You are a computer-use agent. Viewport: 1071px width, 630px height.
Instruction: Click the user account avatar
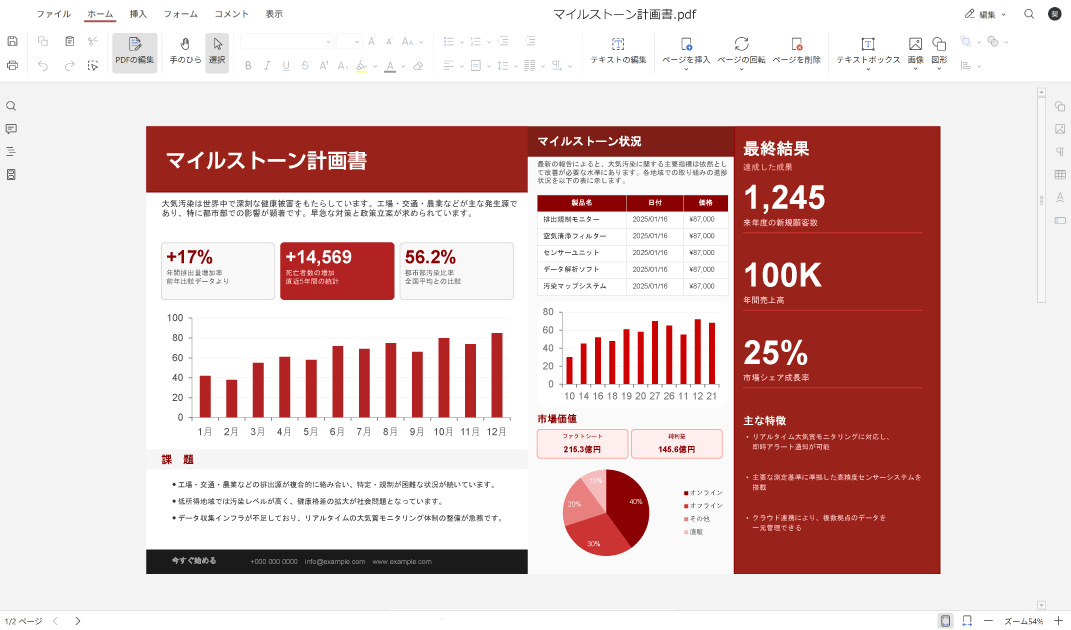[x=1055, y=14]
